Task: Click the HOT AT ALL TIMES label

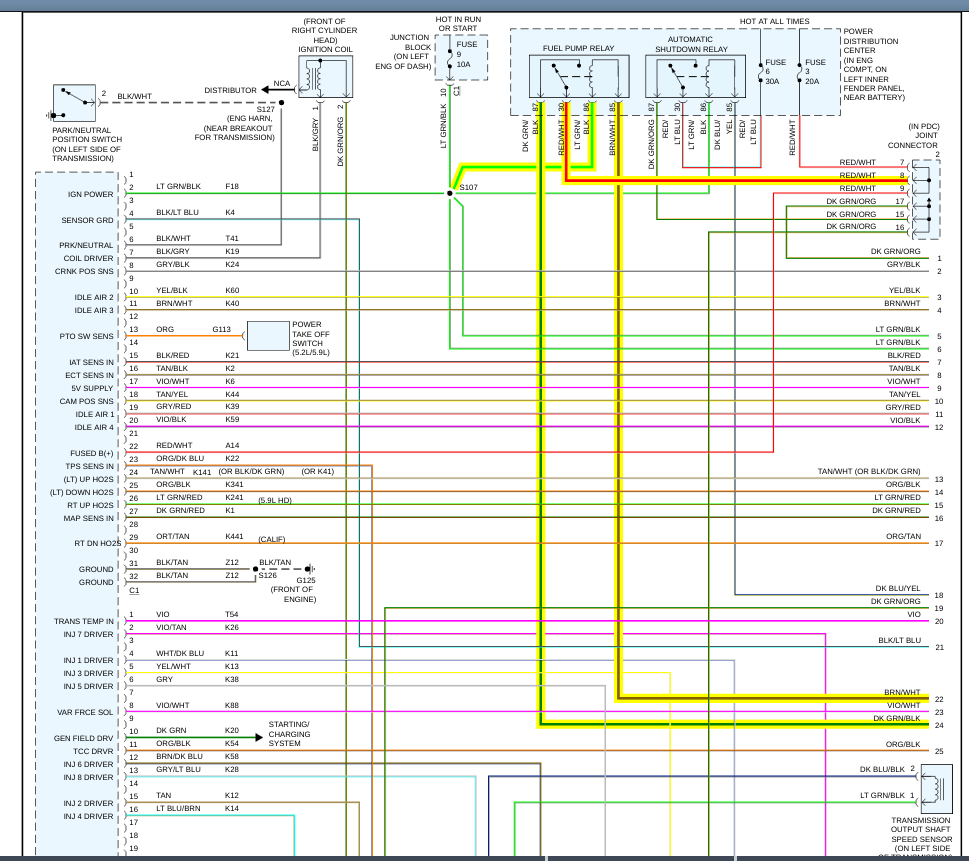Action: [774, 21]
